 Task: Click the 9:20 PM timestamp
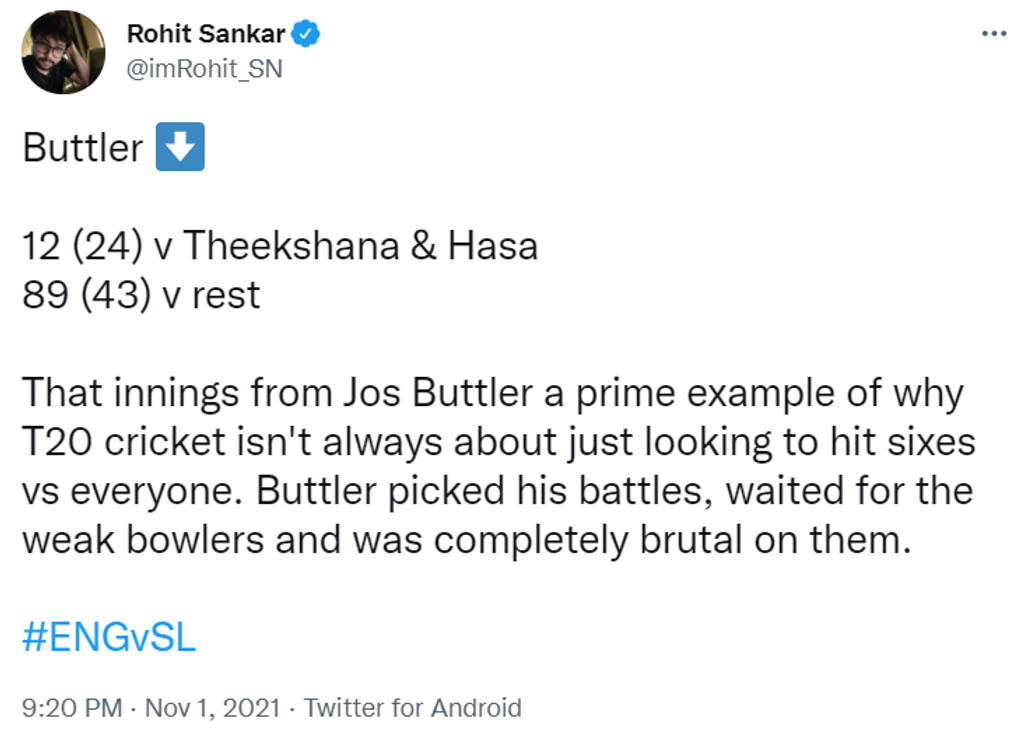click(72, 708)
